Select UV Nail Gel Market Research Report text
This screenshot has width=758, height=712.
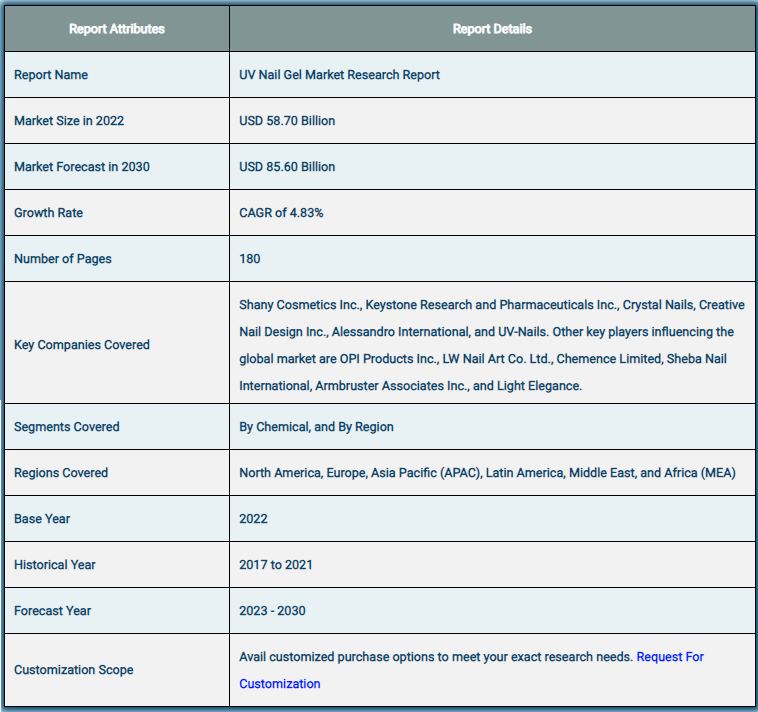click(339, 75)
